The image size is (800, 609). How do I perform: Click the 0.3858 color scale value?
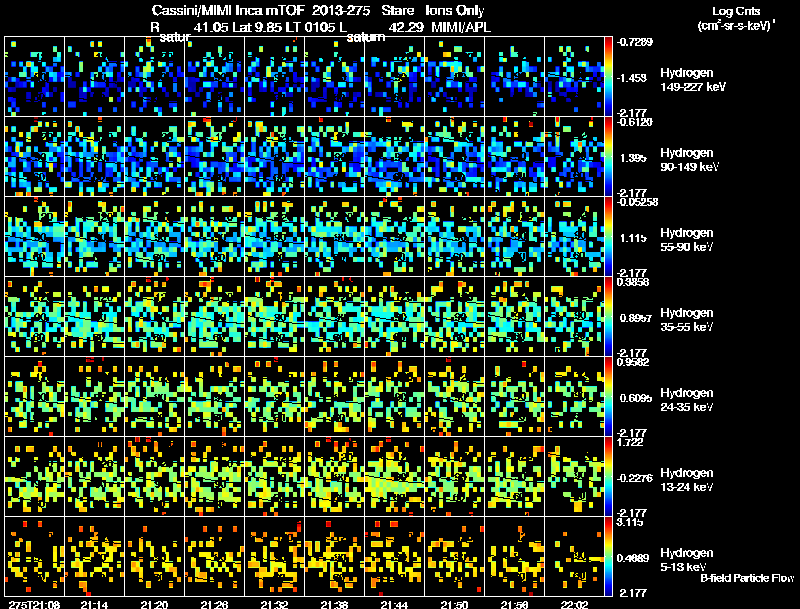[633, 282]
